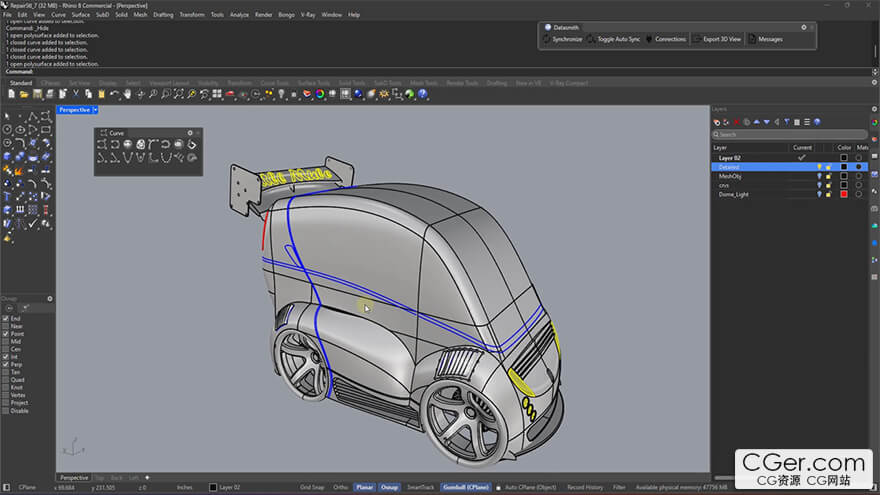Uncheck the End object snap
Image resolution: width=880 pixels, height=495 pixels.
tap(5, 318)
